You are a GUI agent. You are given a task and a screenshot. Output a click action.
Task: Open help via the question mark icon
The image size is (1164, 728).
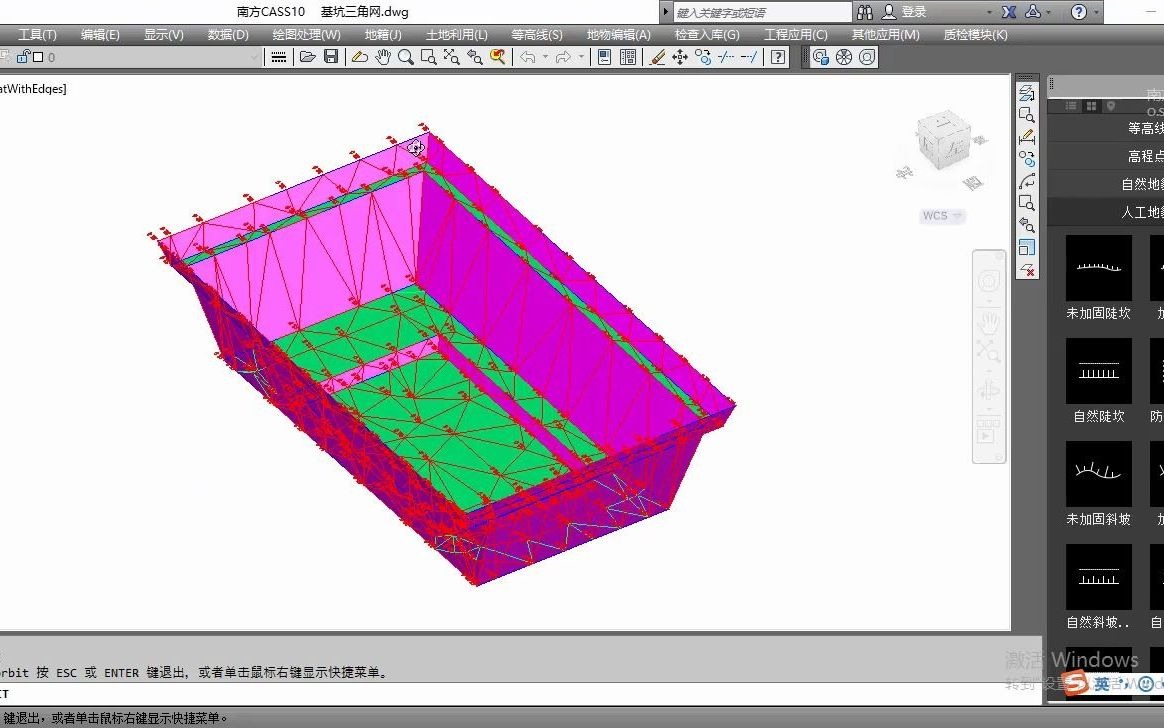point(778,57)
